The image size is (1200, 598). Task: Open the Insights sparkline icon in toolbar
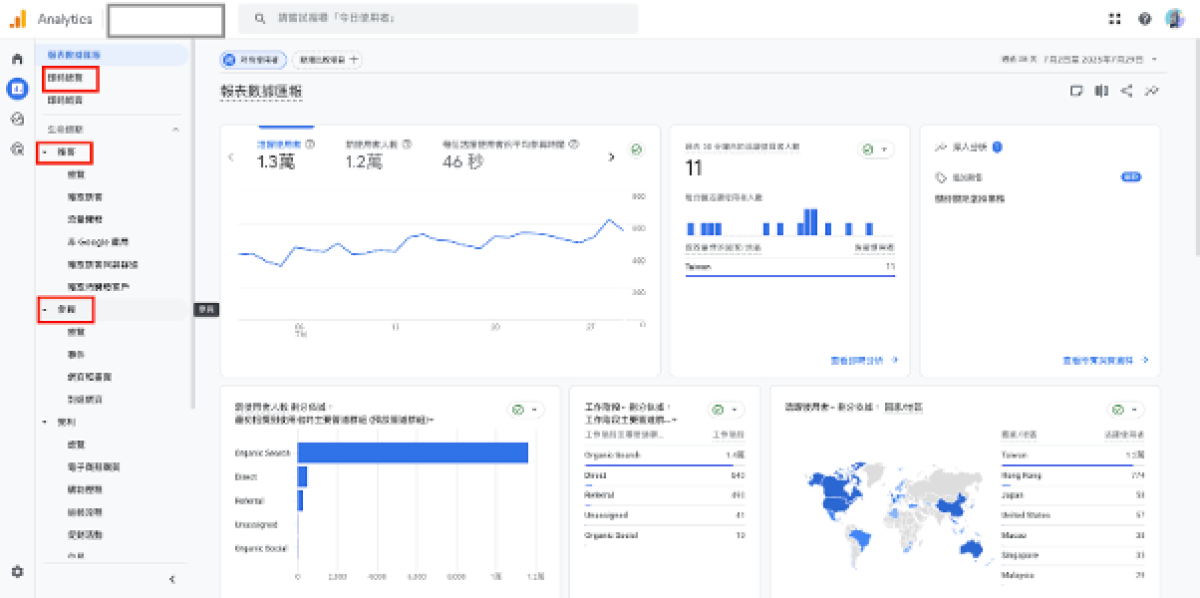[x=1152, y=91]
